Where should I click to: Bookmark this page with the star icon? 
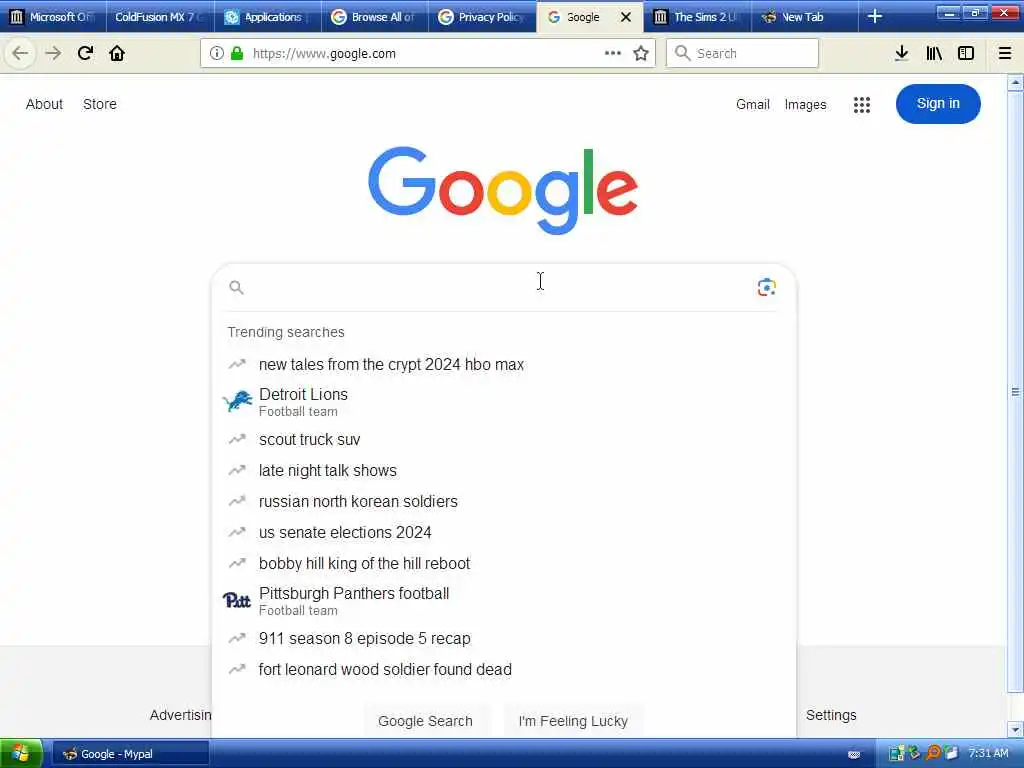coord(641,54)
